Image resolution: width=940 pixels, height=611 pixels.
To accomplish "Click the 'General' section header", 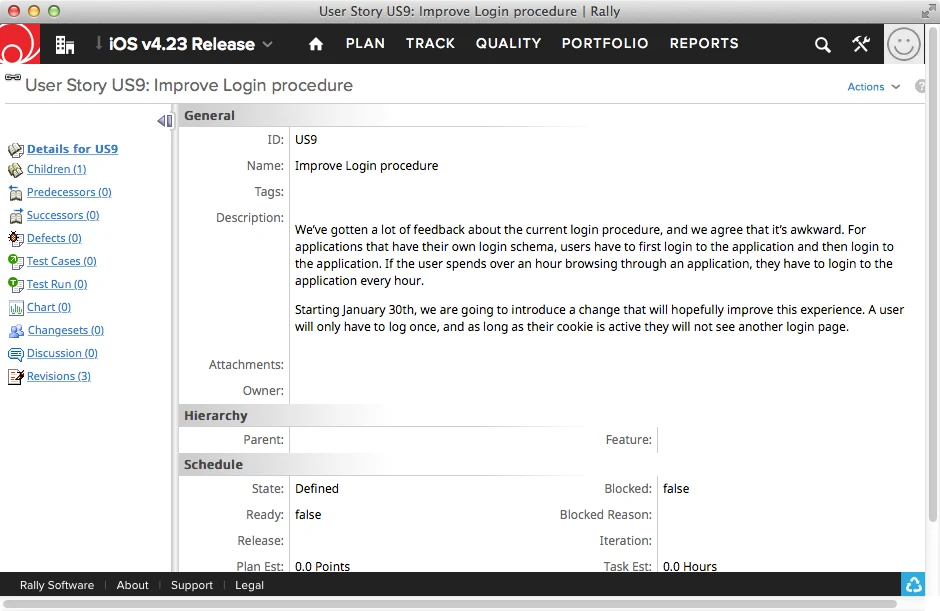I will 209,115.
